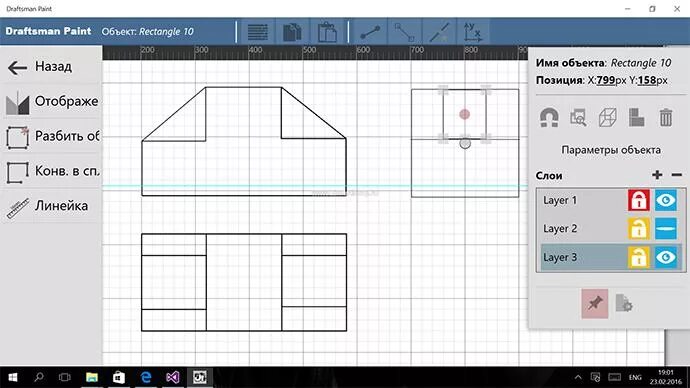The height and width of the screenshot is (388, 690).
Task: Toggle the lock on Layer 3
Action: click(x=639, y=257)
